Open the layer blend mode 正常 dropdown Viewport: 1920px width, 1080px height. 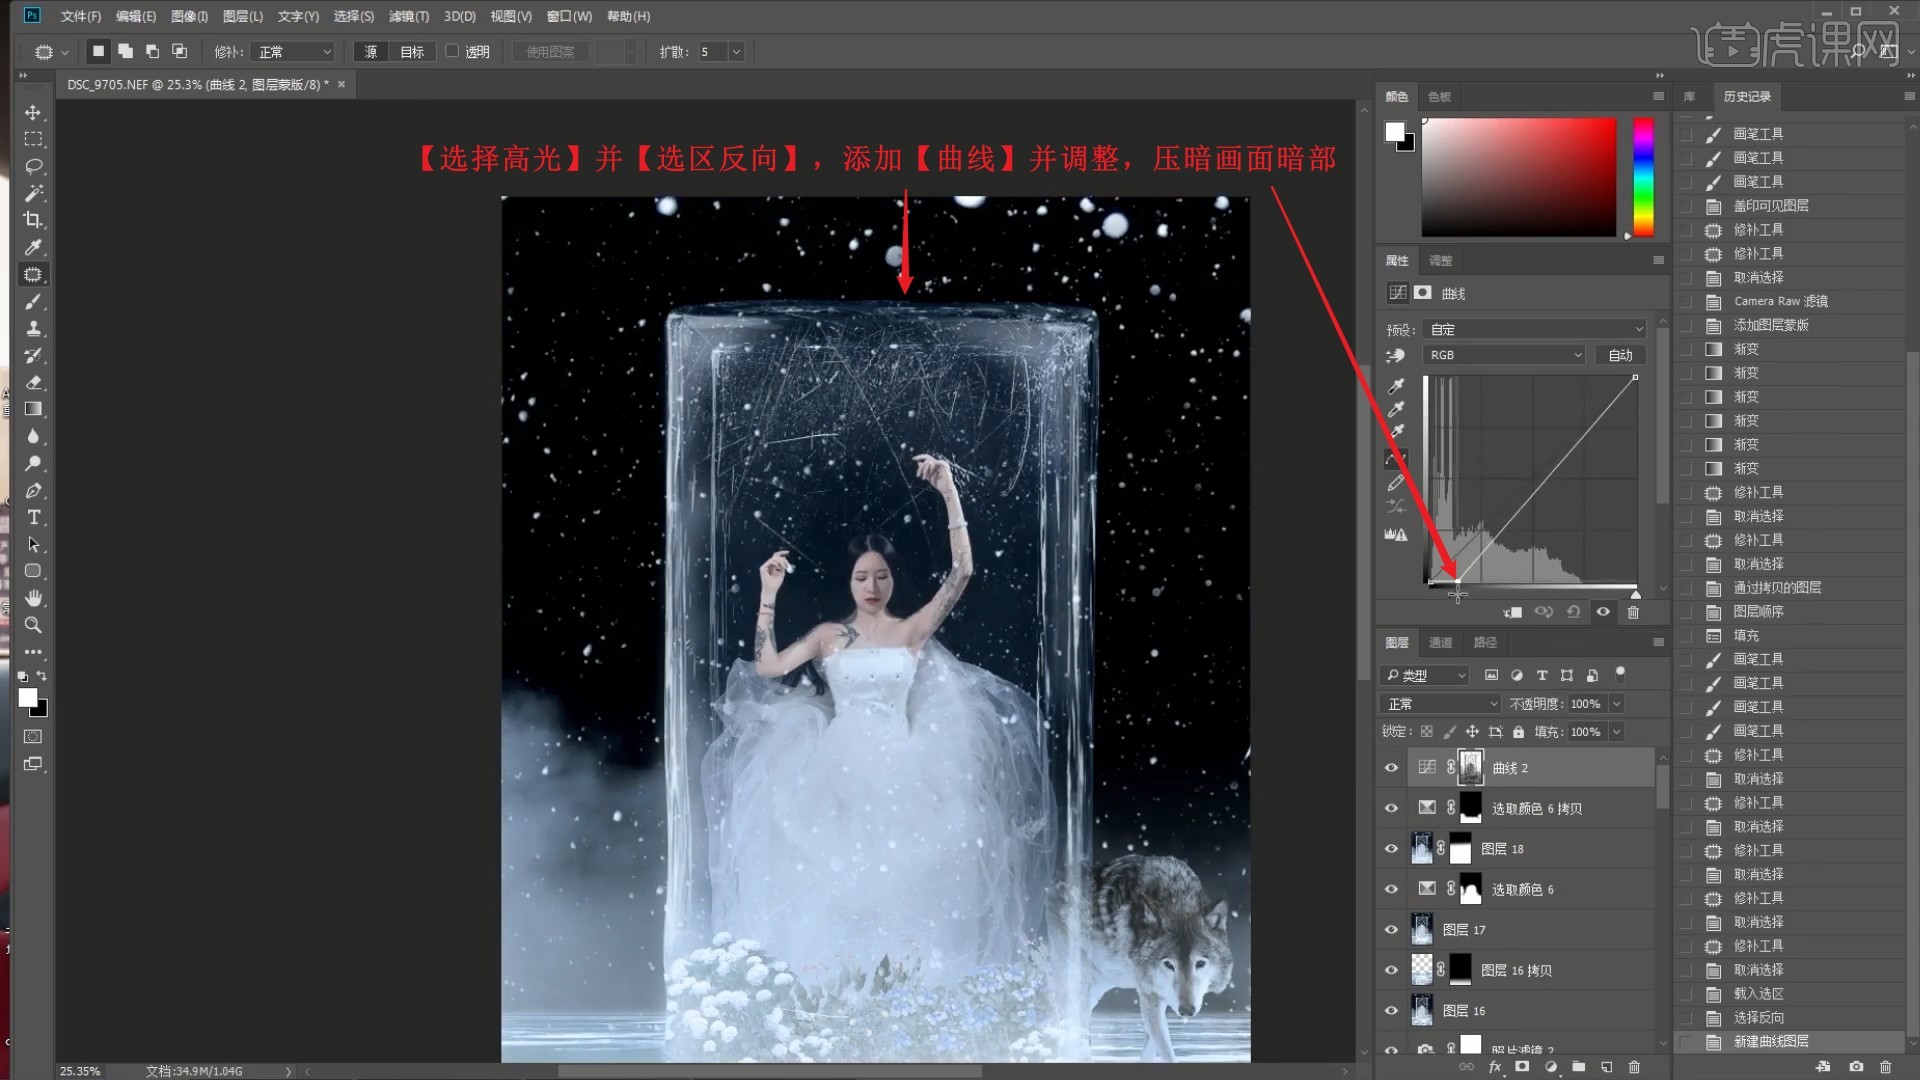tap(1441, 704)
